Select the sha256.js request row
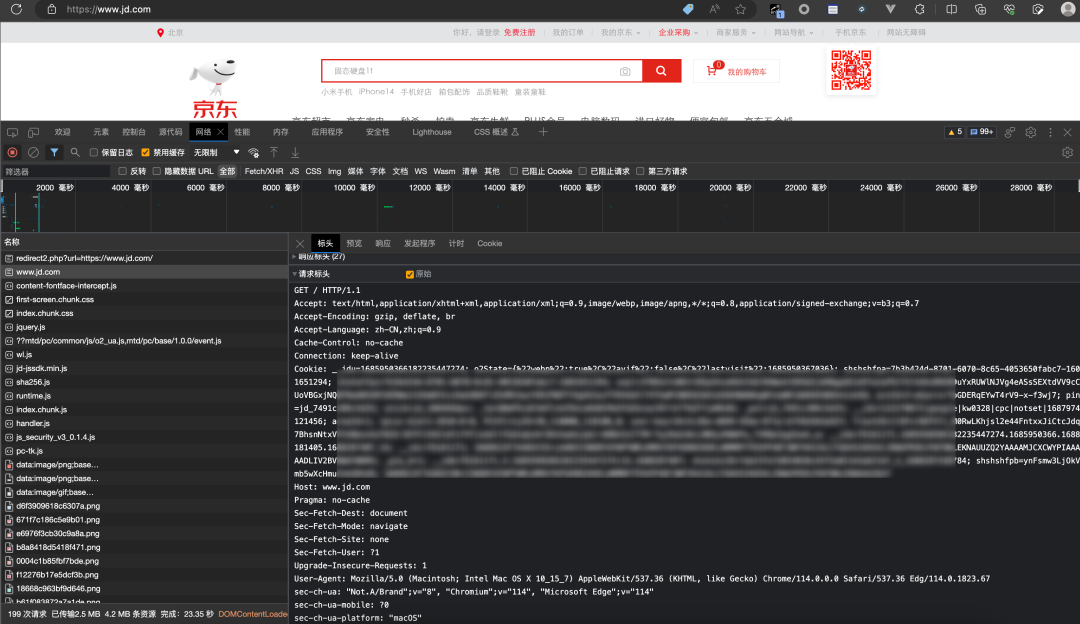Image resolution: width=1080 pixels, height=624 pixels. [144, 382]
